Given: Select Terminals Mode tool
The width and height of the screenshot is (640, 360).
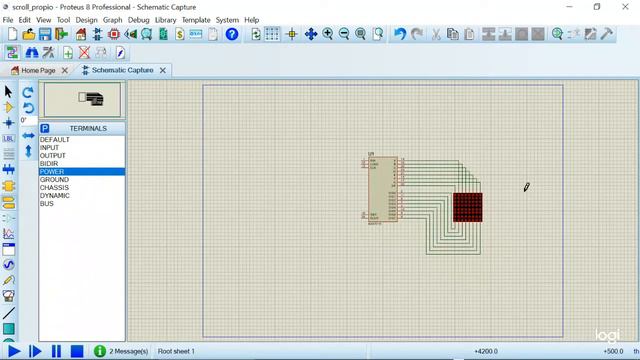Looking at the screenshot, I should point(8,202).
